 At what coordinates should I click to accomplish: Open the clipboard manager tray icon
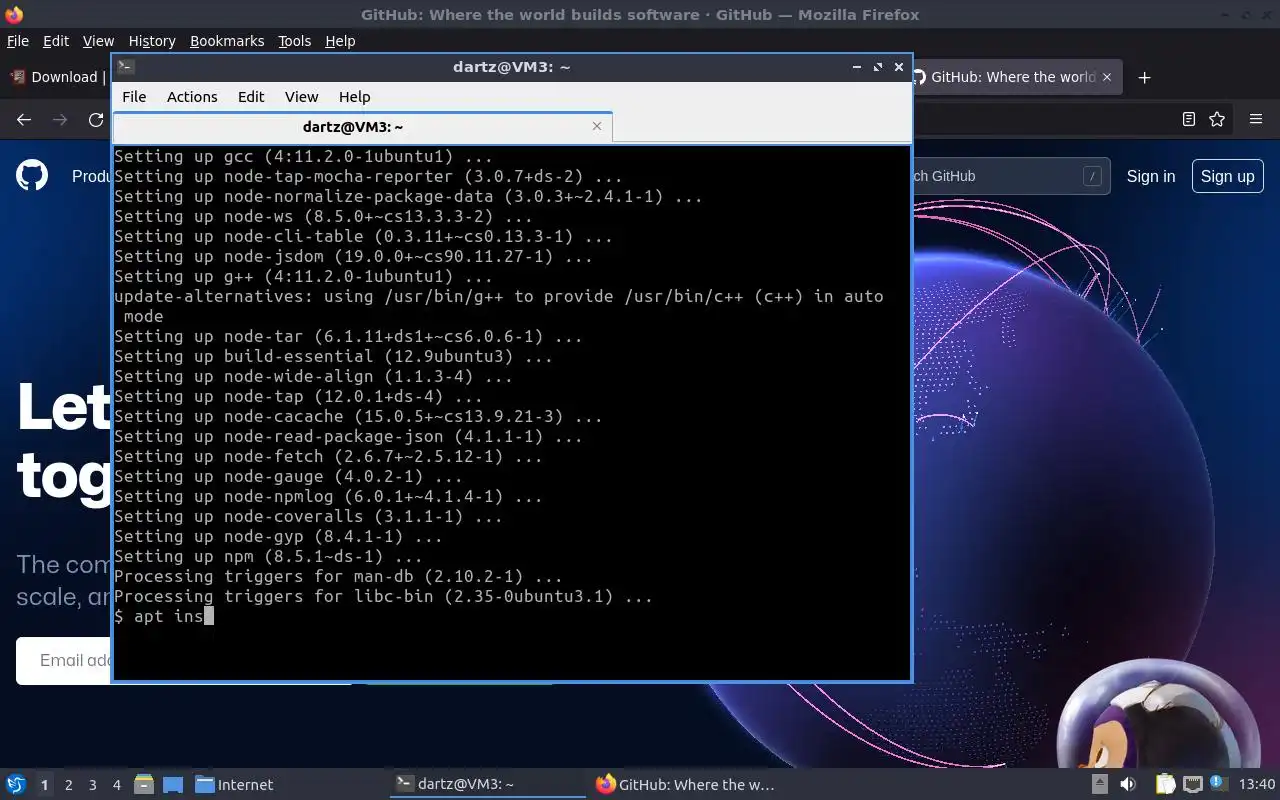click(x=1166, y=785)
